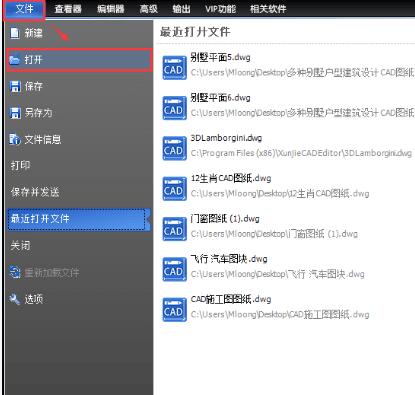Viewport: 415px width, 395px height.
Task: Open recent file 12生肖CAD图纸.dwg
Action: point(231,178)
